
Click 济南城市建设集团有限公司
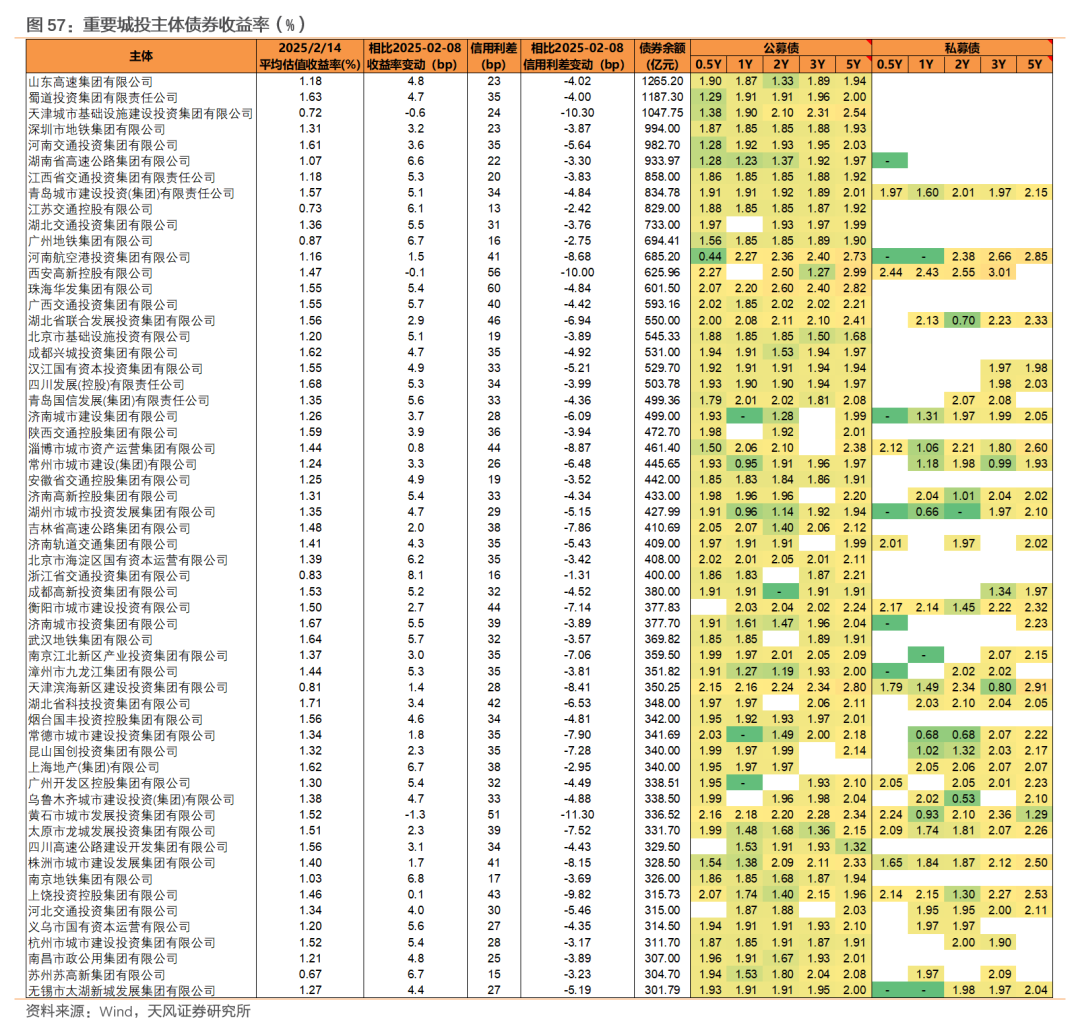click(103, 417)
